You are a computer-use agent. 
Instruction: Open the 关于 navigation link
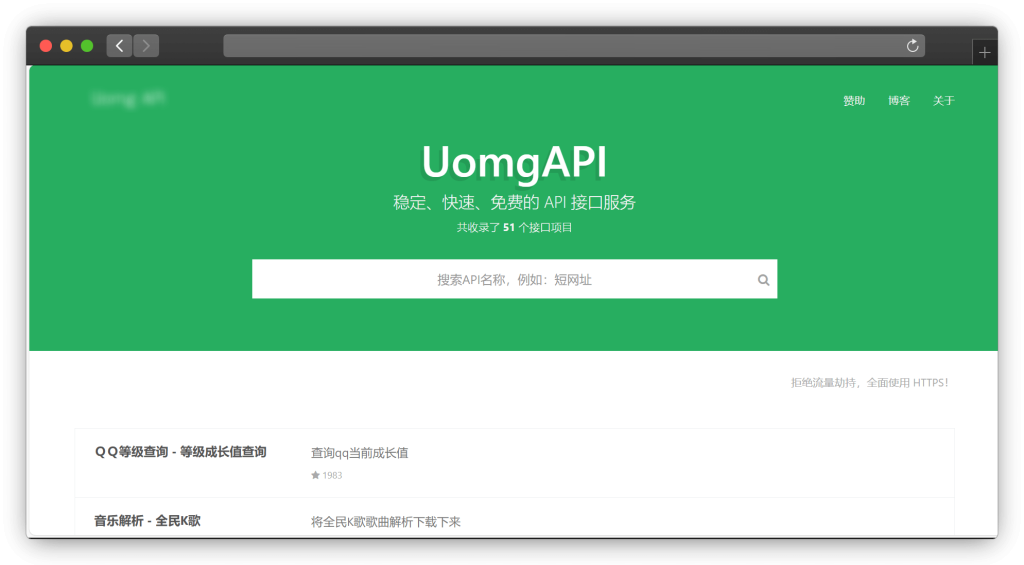[944, 101]
